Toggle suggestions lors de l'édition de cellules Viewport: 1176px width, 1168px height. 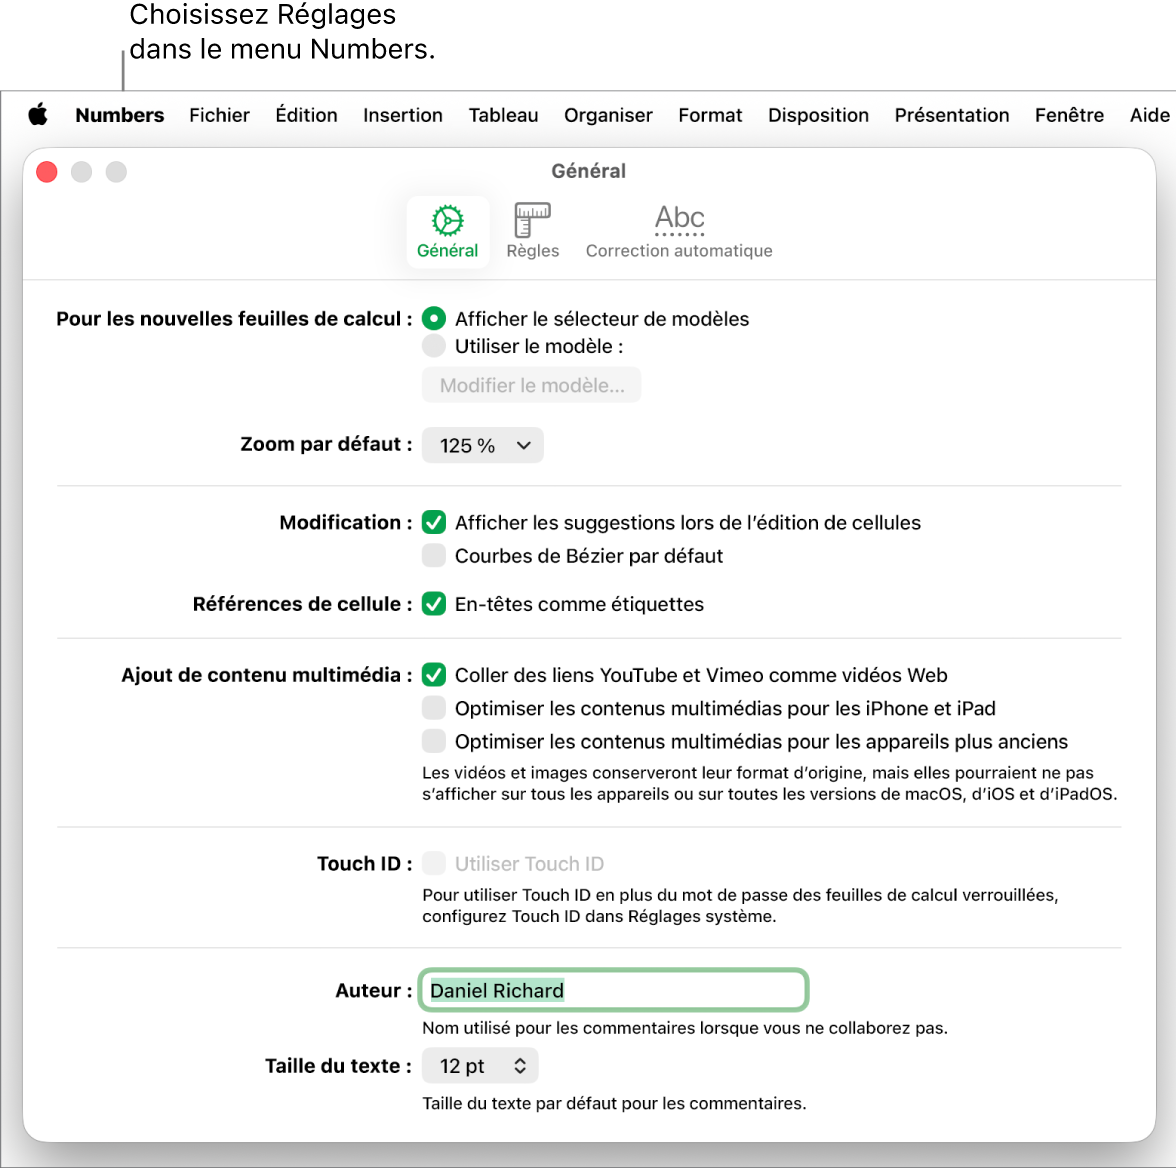[434, 522]
